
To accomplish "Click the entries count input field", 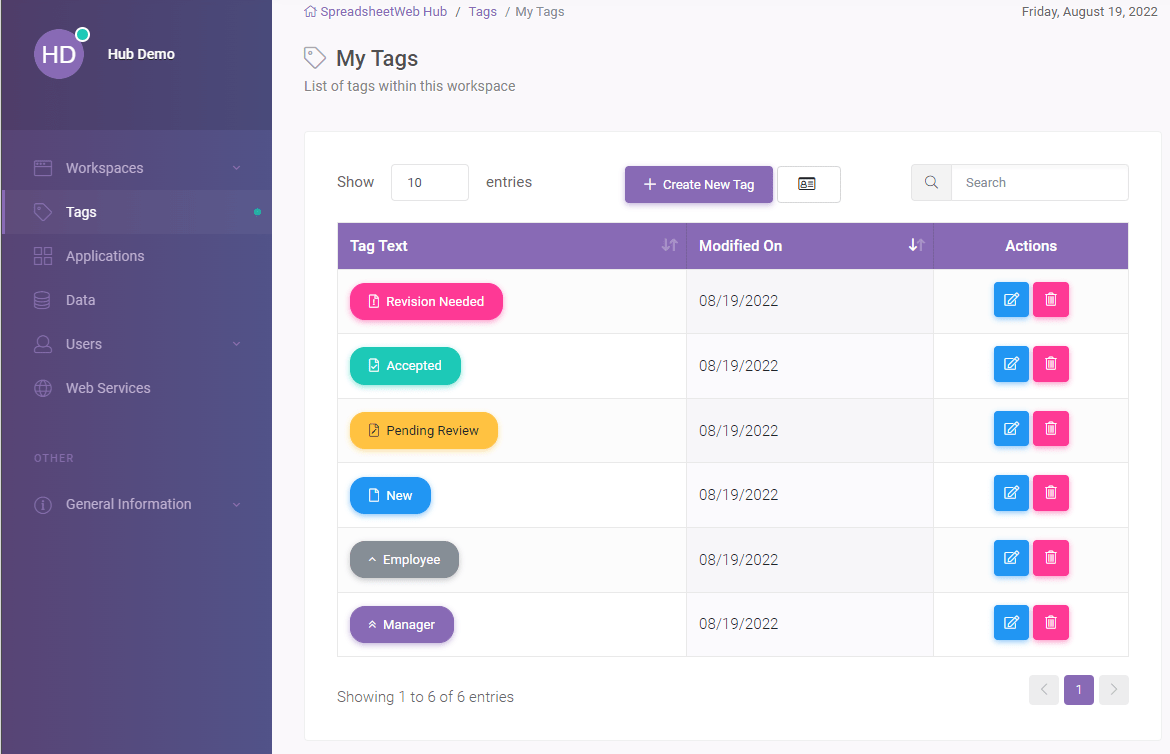I will pos(429,183).
